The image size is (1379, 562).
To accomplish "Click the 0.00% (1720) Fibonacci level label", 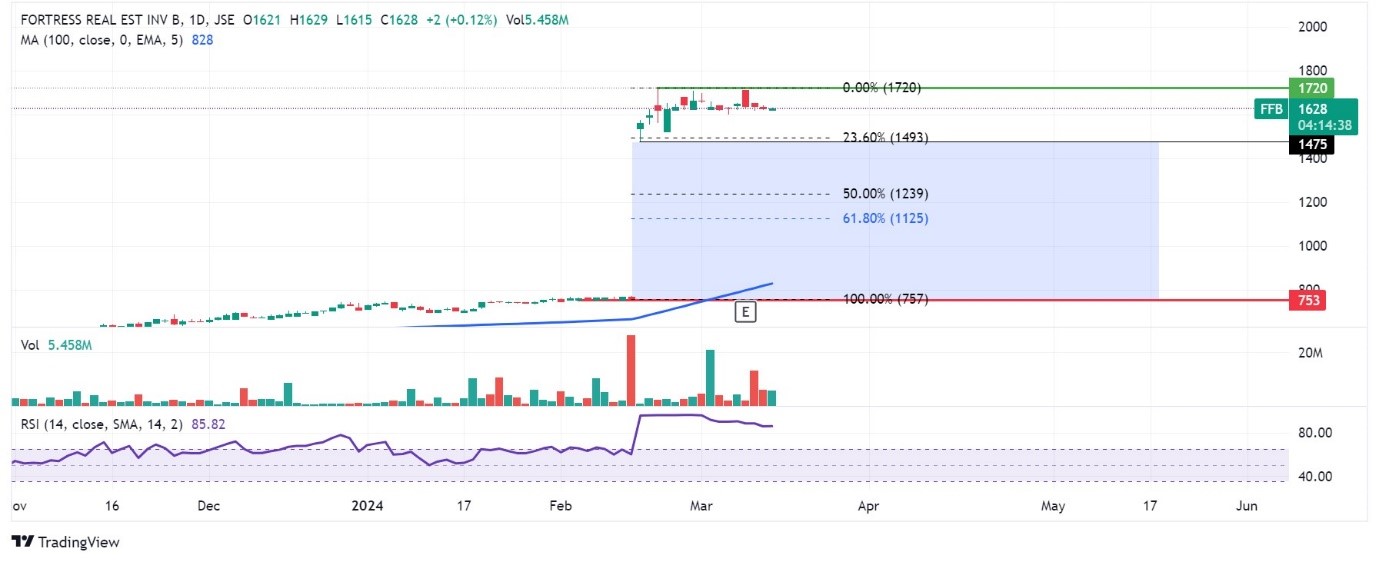I will coord(881,88).
